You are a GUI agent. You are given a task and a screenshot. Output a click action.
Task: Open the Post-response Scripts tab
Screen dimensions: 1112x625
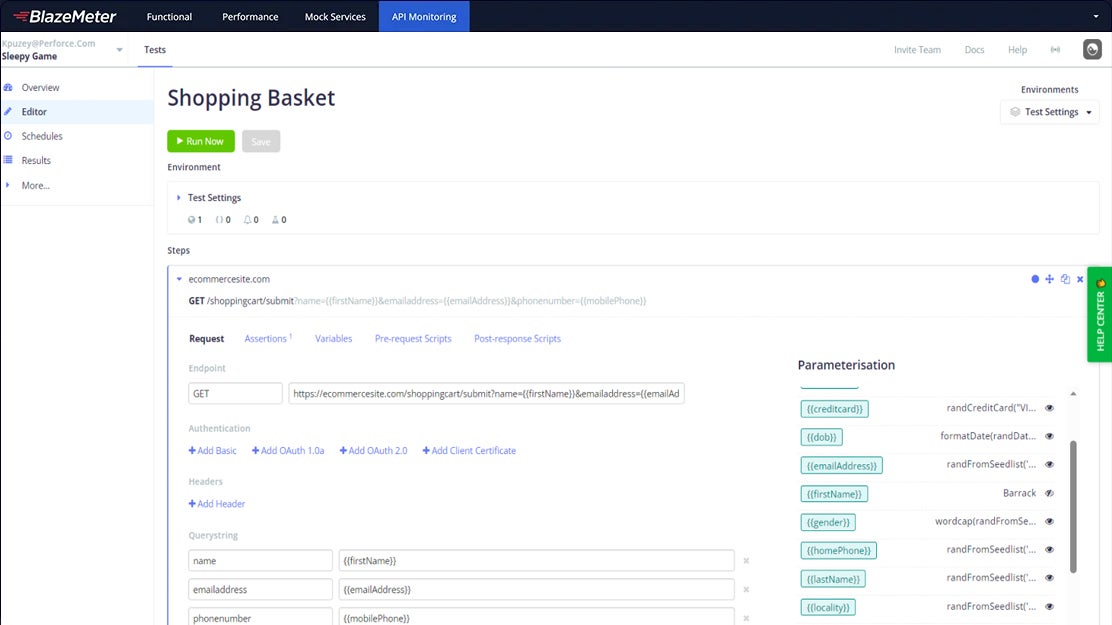tap(518, 339)
